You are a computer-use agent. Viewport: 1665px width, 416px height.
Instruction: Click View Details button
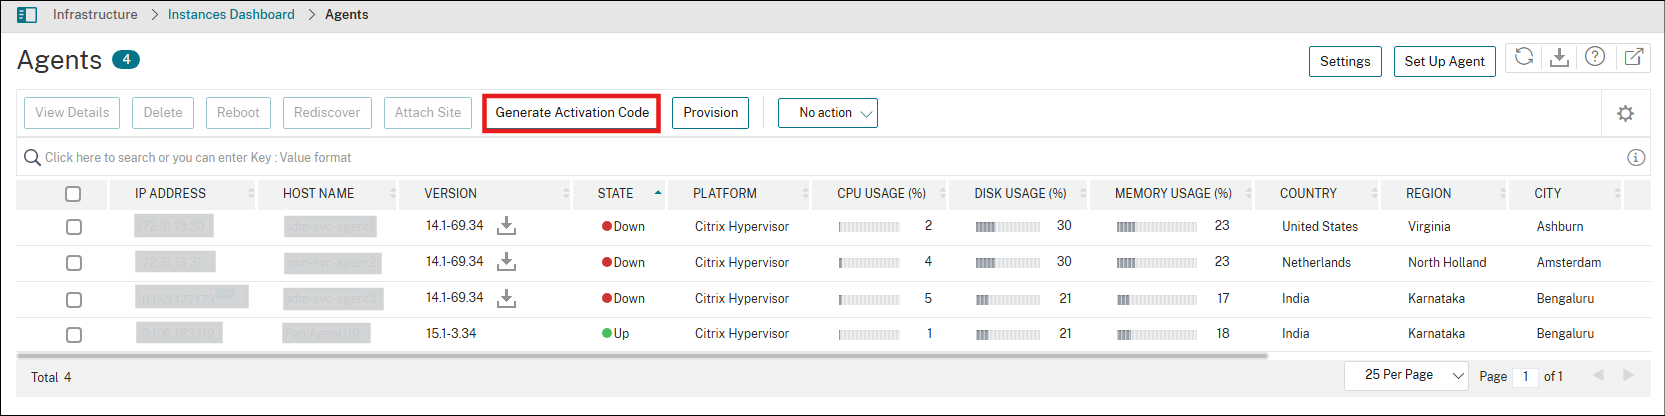tap(72, 113)
